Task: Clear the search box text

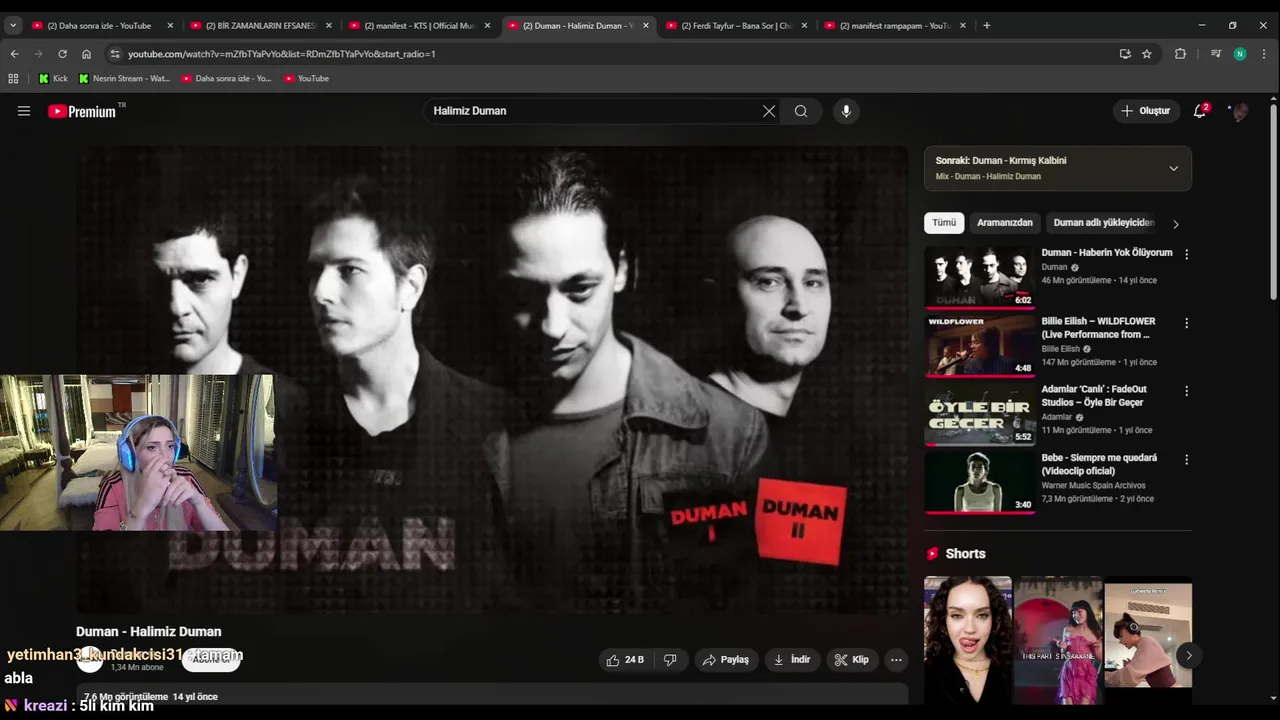Action: 769,111
